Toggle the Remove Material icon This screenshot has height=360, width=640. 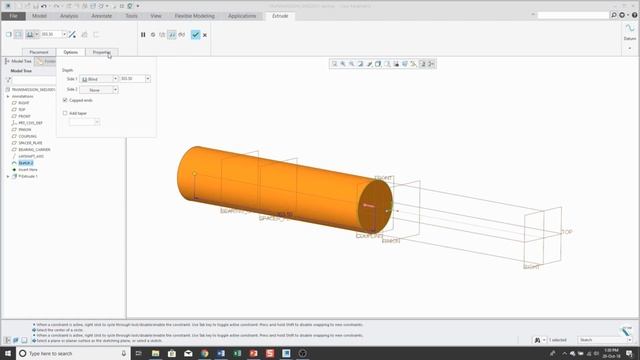pos(84,35)
